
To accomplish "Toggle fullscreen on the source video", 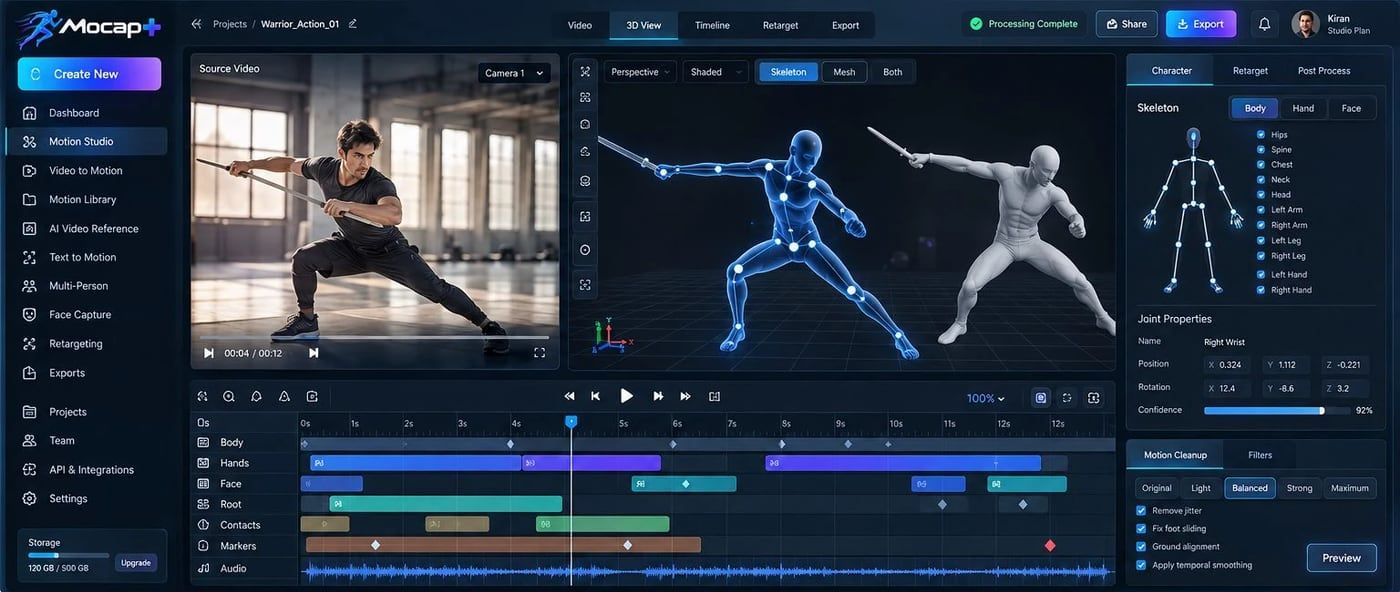I will point(540,353).
